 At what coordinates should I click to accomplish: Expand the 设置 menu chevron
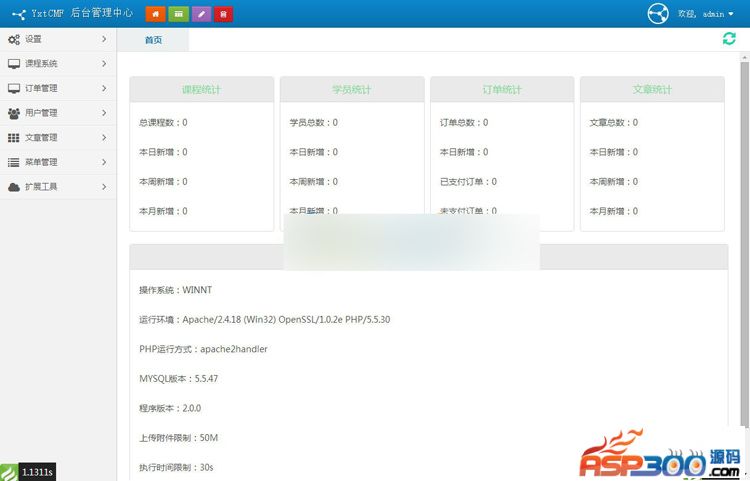point(104,39)
